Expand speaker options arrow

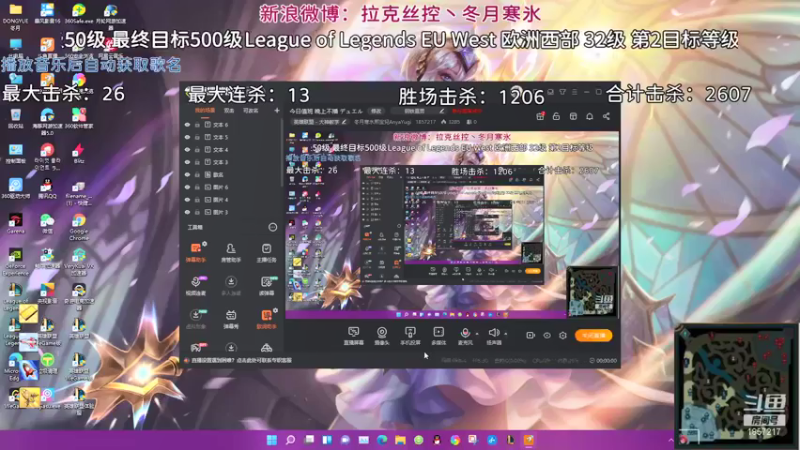[x=506, y=334]
